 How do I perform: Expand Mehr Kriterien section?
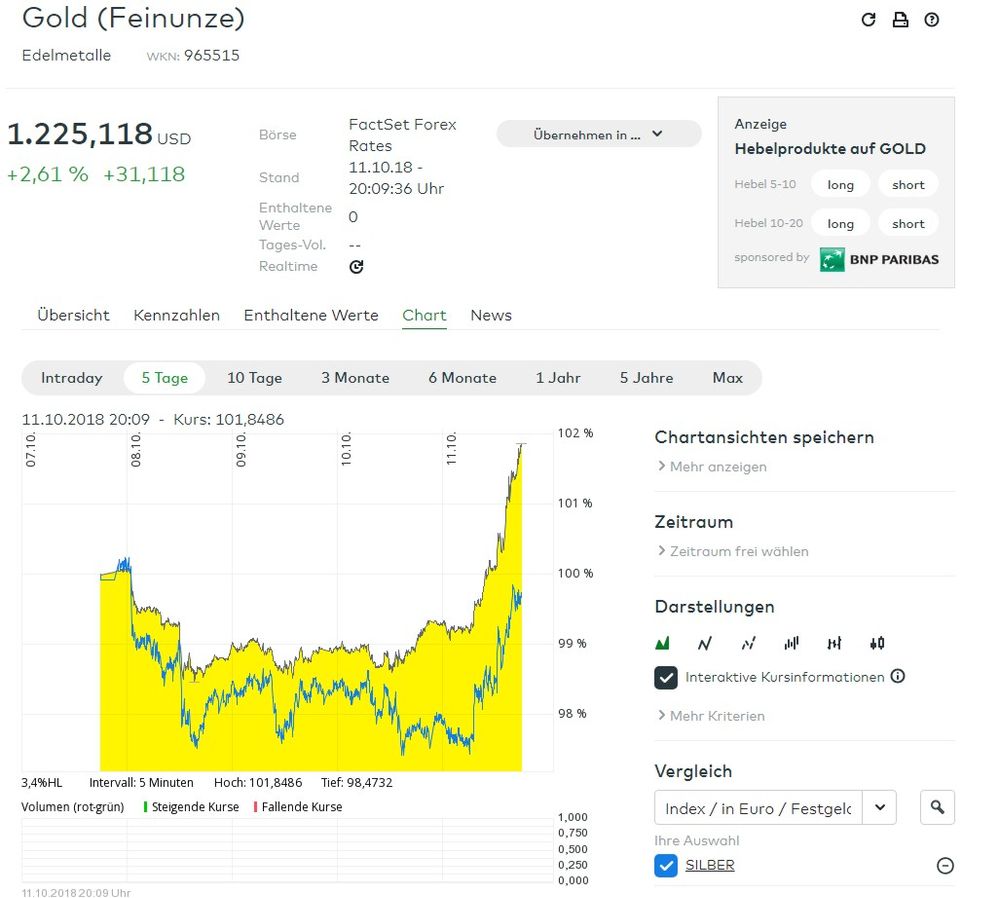coord(710,716)
